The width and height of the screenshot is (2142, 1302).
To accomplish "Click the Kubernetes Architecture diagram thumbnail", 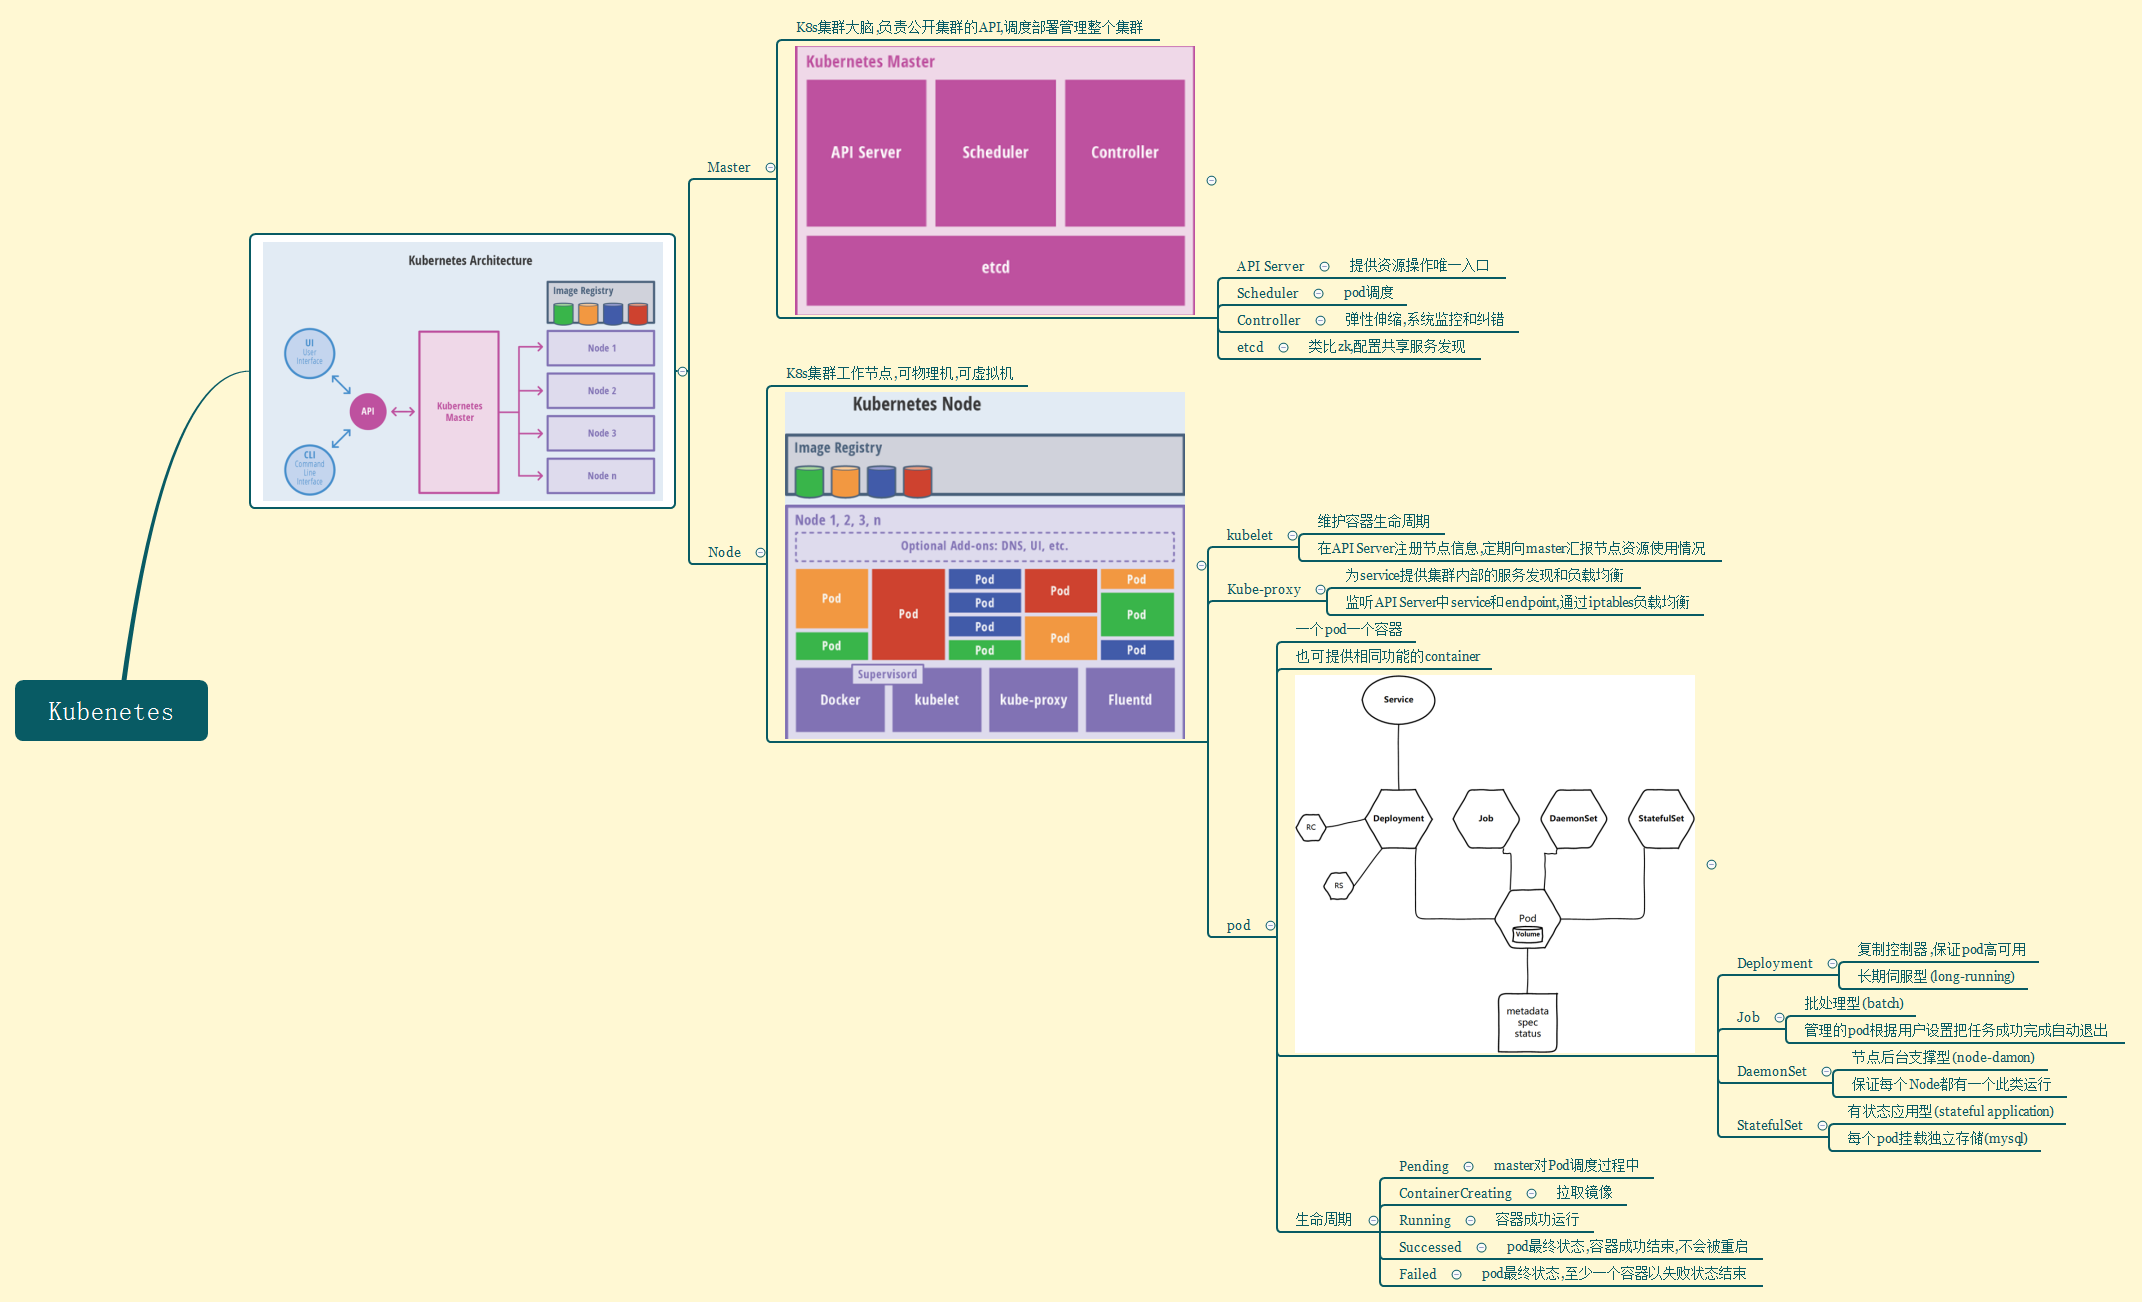I will (462, 371).
